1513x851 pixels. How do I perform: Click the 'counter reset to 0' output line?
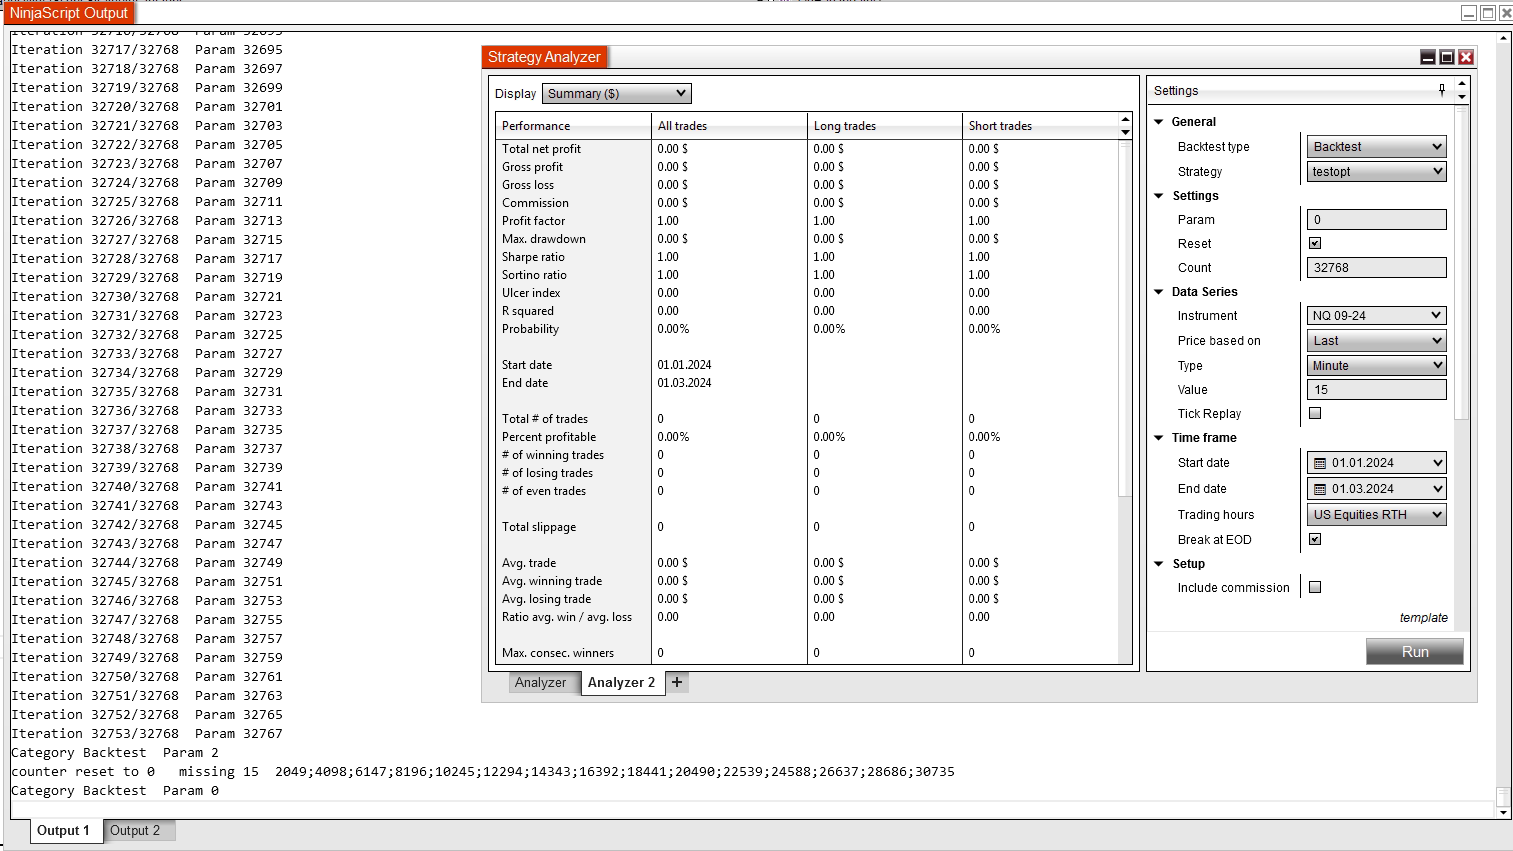point(483,772)
